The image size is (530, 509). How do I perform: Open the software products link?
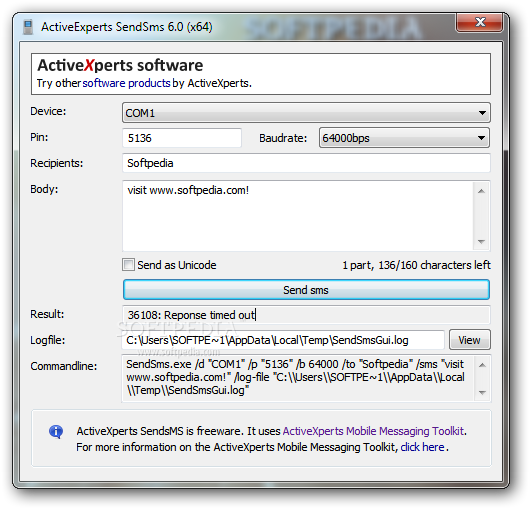[126, 83]
